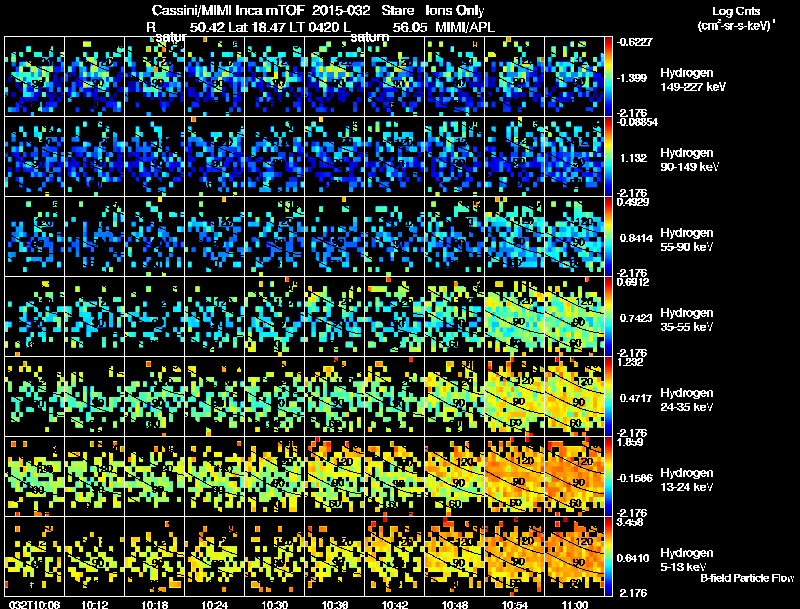Image resolution: width=800 pixels, height=609 pixels.
Task: Select the 10:54 time axis label
Action: pyautogui.click(x=515, y=605)
